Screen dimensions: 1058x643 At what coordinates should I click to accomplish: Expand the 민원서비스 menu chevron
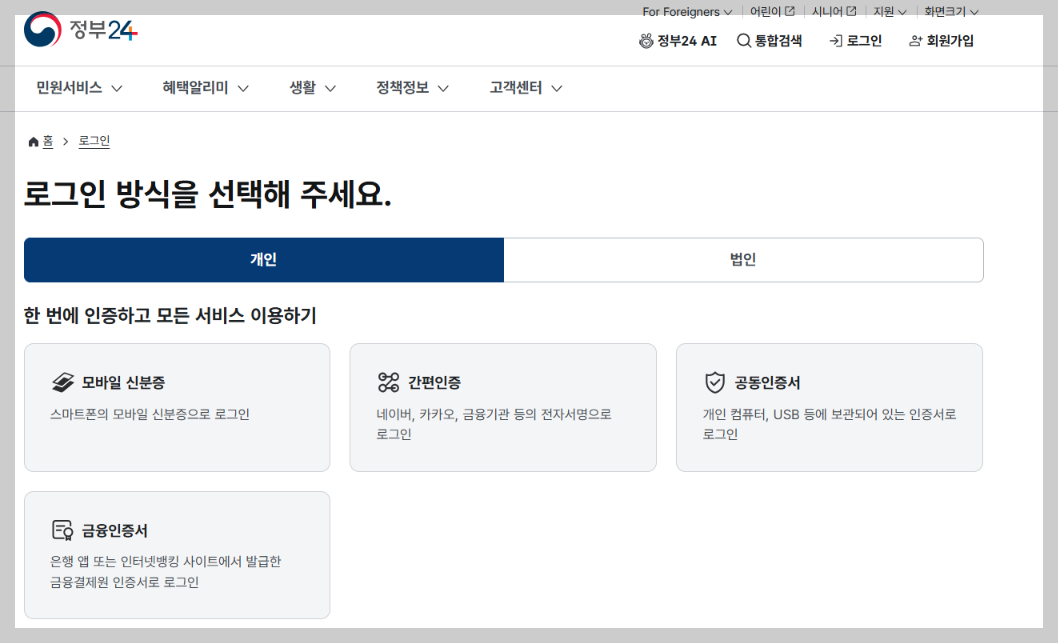(x=117, y=88)
